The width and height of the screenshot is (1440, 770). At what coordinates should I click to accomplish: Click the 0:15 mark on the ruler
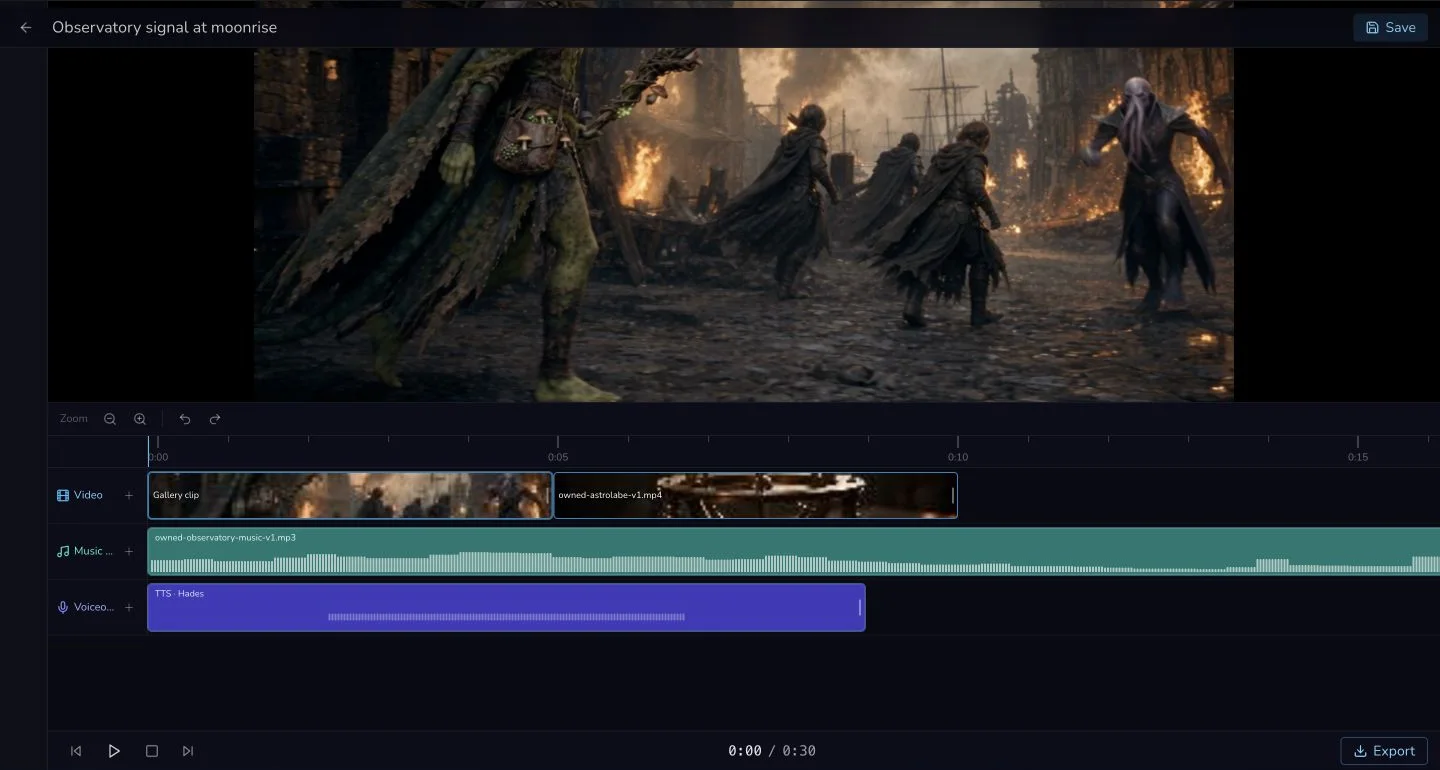1357,457
